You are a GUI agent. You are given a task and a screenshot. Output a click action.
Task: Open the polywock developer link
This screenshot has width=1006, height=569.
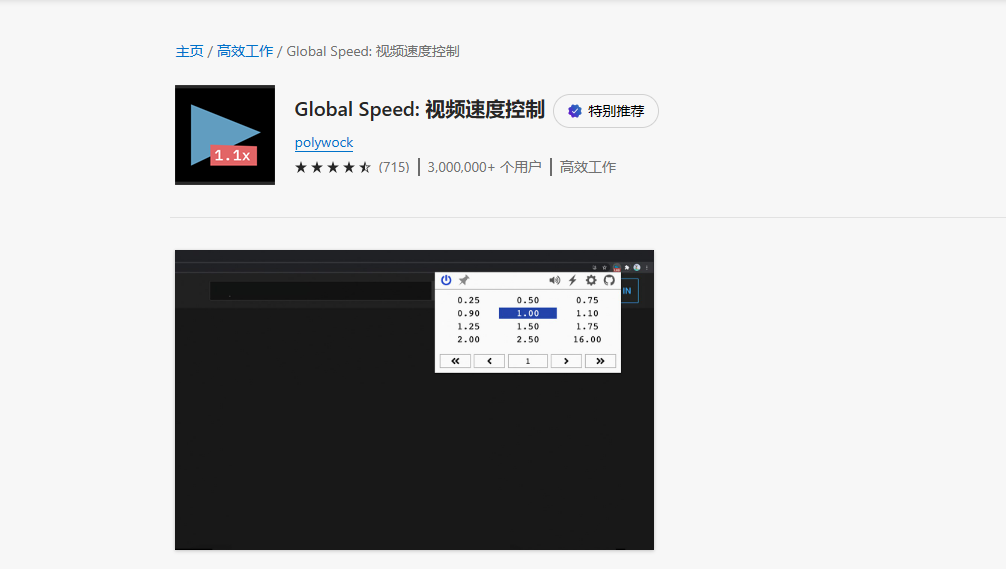[x=324, y=142]
